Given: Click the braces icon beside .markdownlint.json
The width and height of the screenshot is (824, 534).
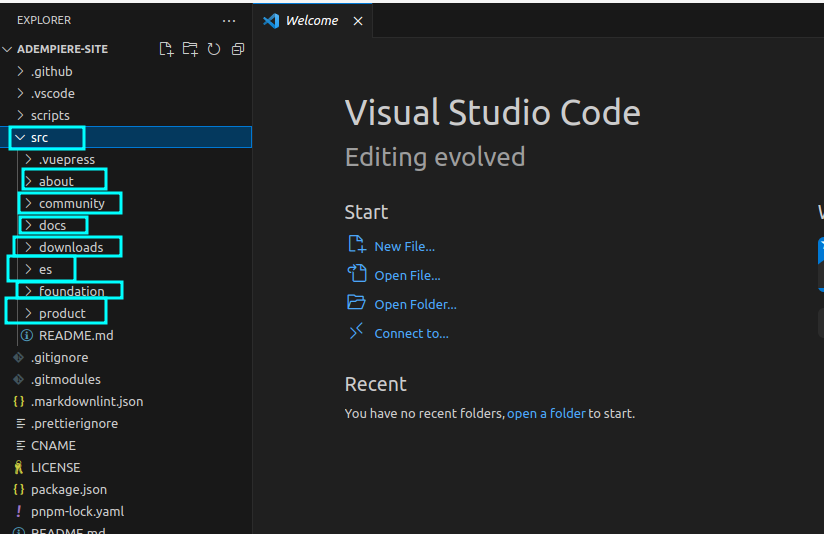Looking at the screenshot, I should (x=19, y=402).
